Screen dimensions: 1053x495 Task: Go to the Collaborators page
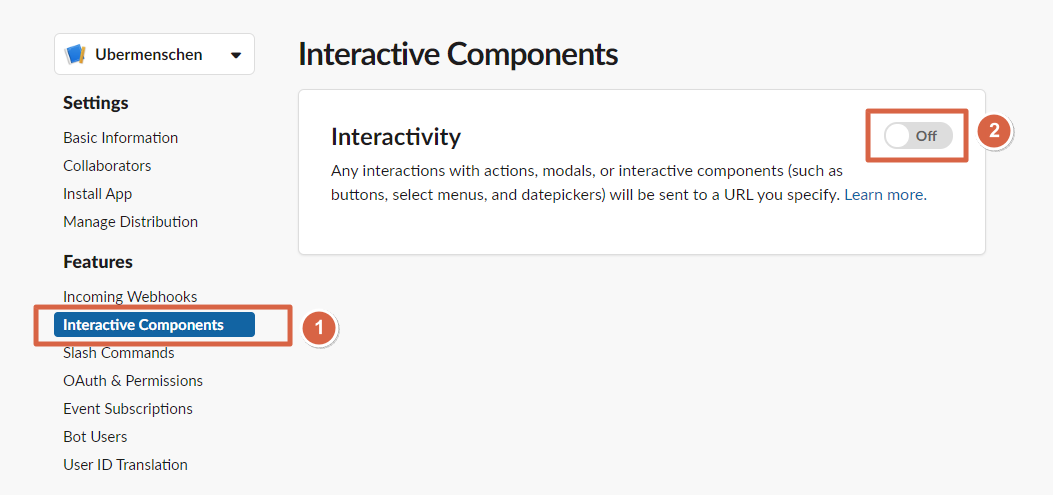107,166
